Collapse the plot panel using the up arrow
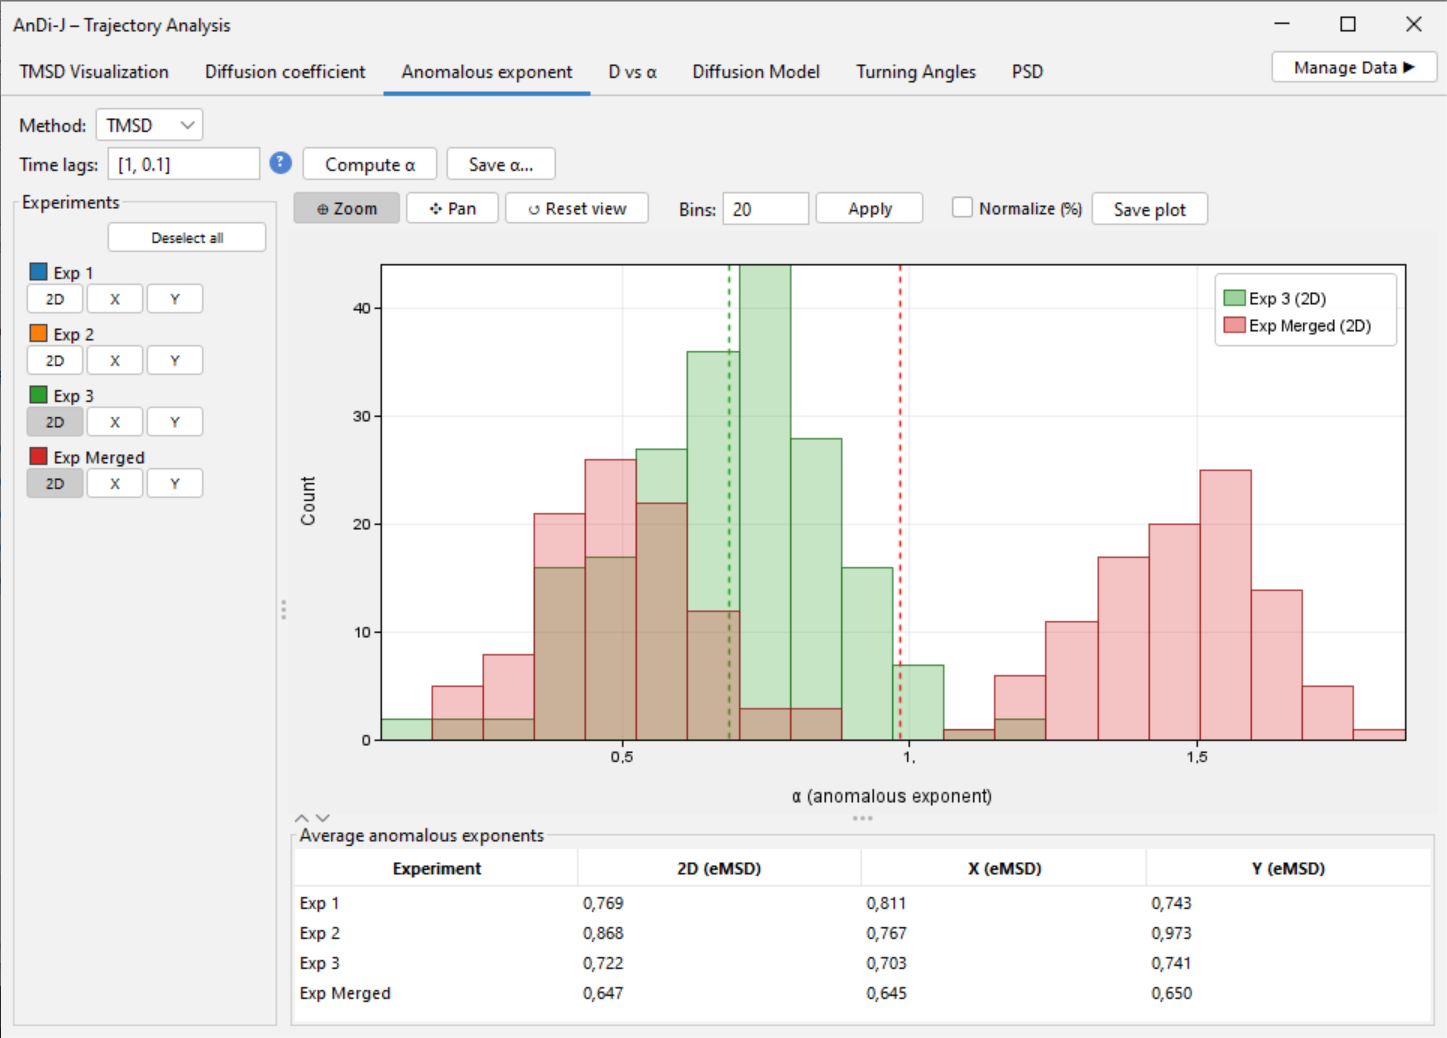This screenshot has width=1447, height=1038. 302,818
